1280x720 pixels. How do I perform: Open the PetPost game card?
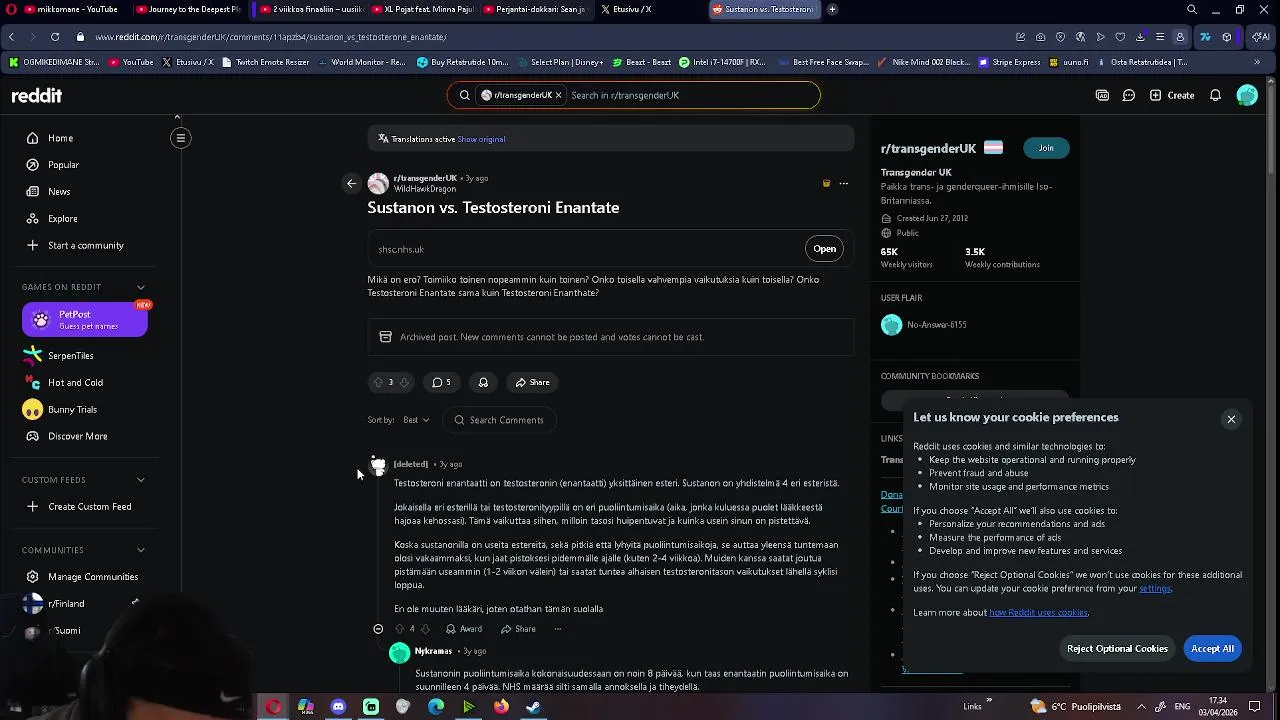(x=85, y=320)
